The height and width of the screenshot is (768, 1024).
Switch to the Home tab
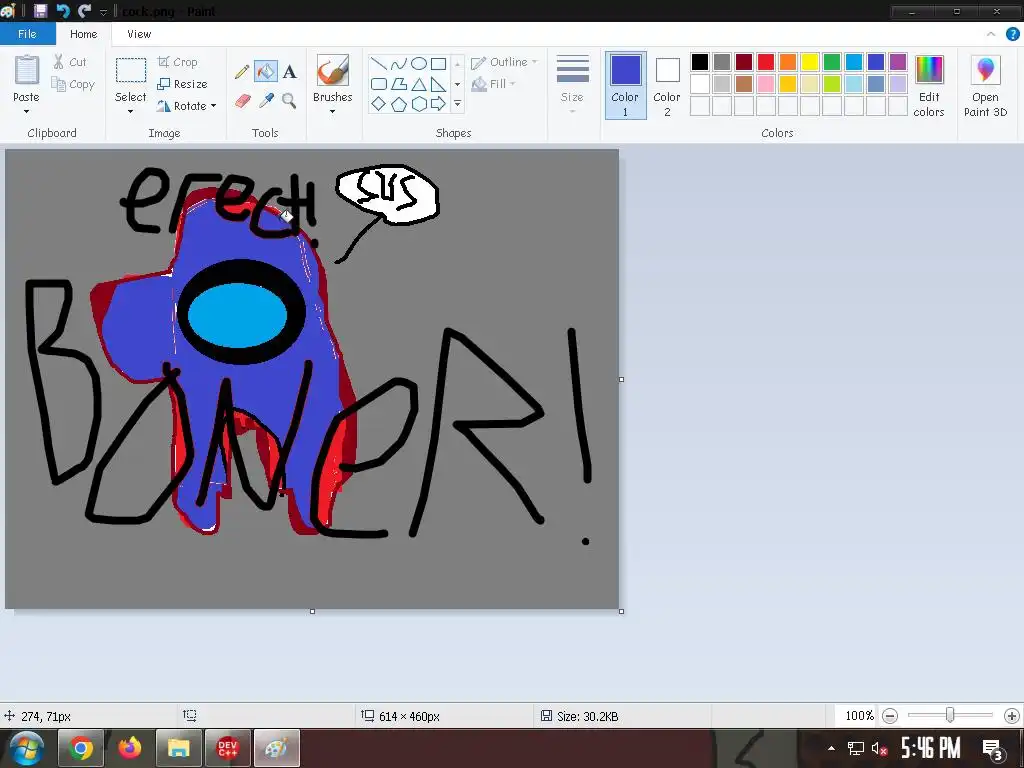tap(84, 34)
